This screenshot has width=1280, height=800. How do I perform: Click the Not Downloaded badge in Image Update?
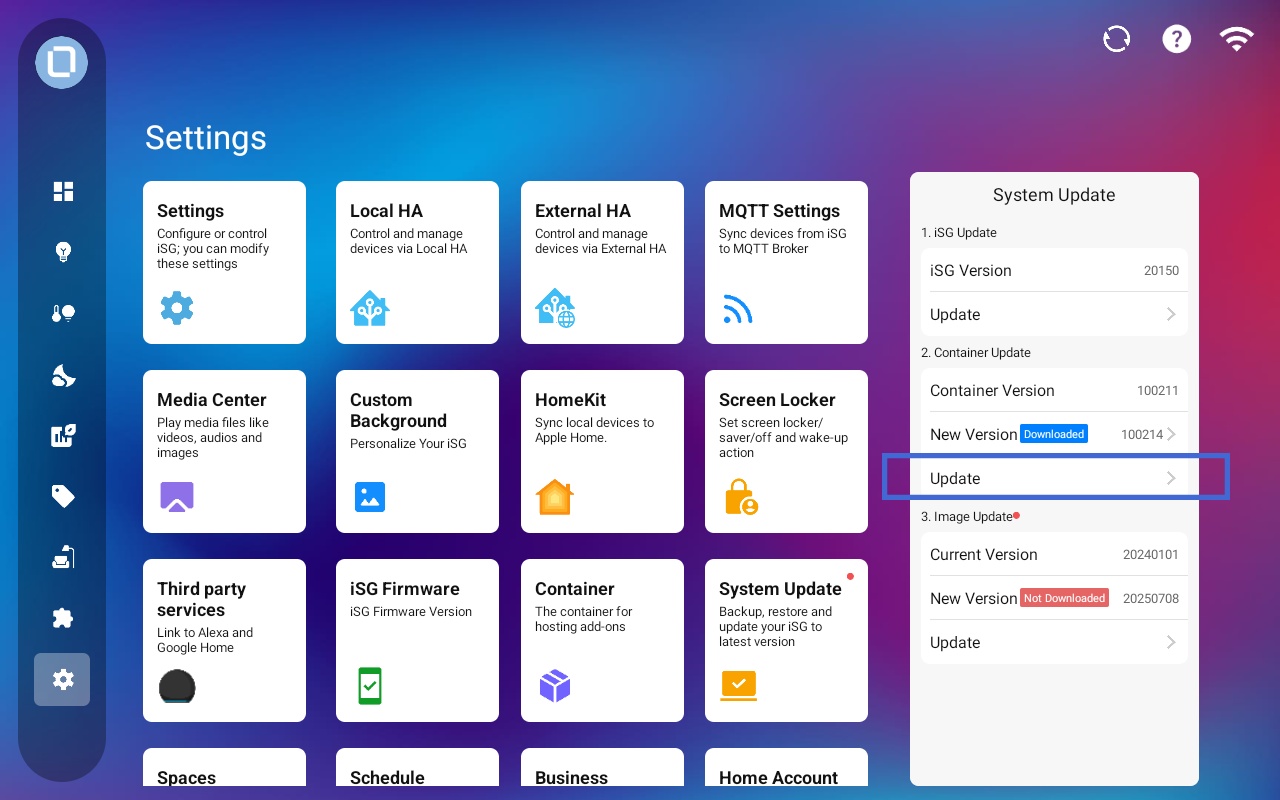(x=1064, y=598)
